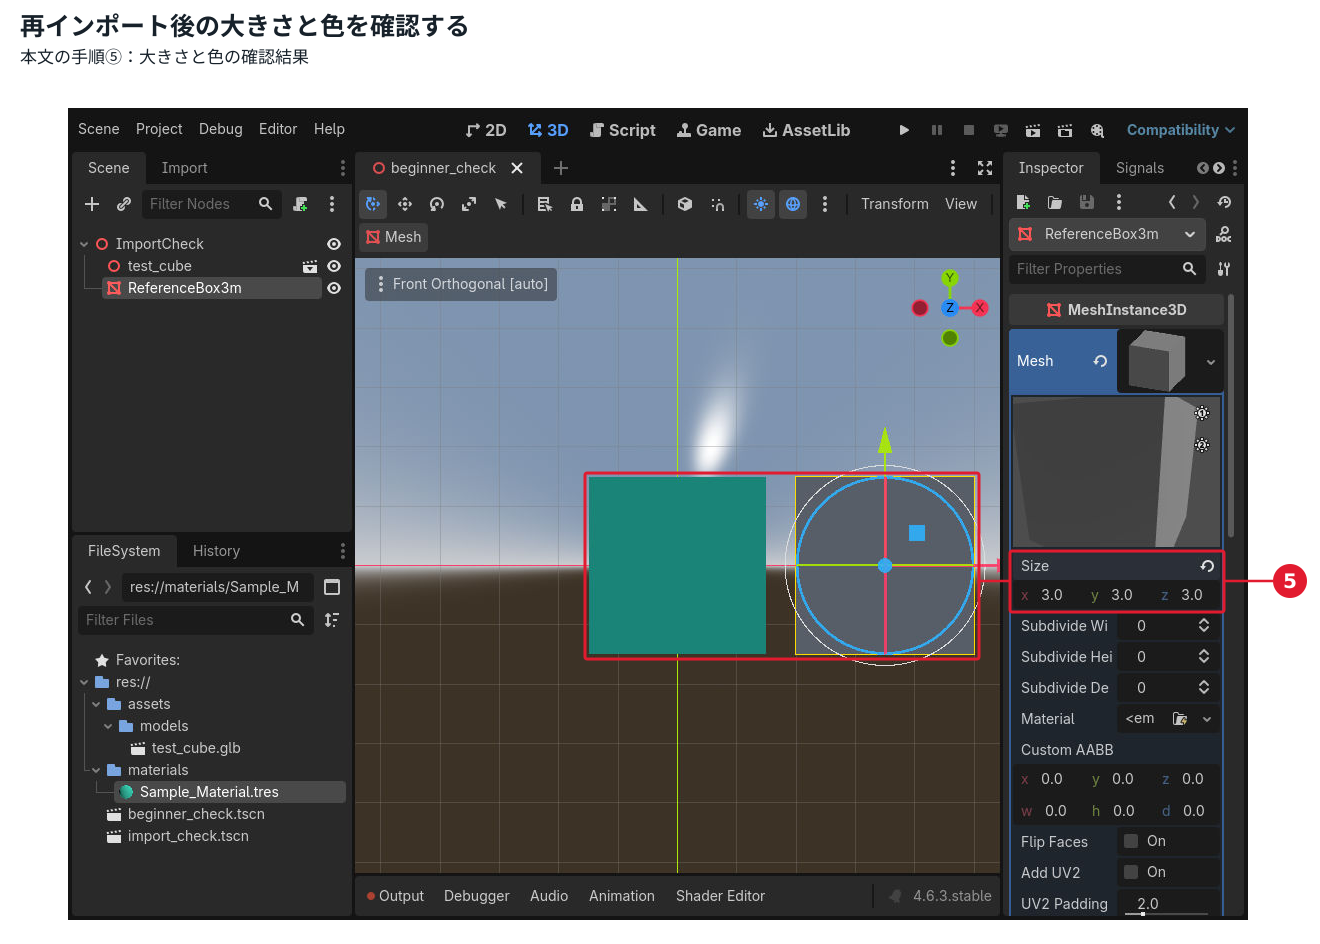Reset the Size property with revert arrow
The width and height of the screenshot is (1320, 944).
coord(1207,566)
